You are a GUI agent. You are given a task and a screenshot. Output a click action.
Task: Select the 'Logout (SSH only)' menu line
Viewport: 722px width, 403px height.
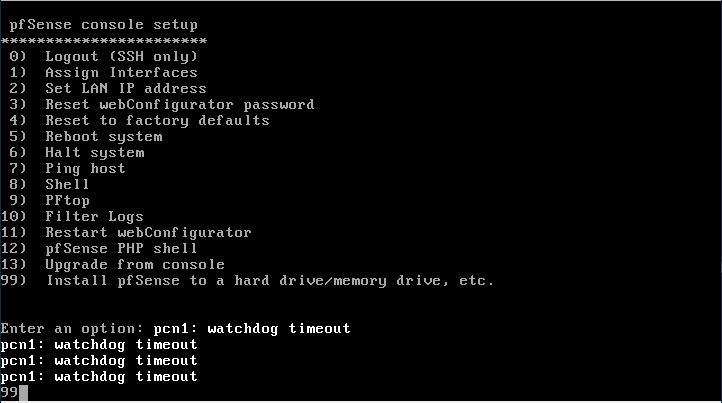(104, 57)
